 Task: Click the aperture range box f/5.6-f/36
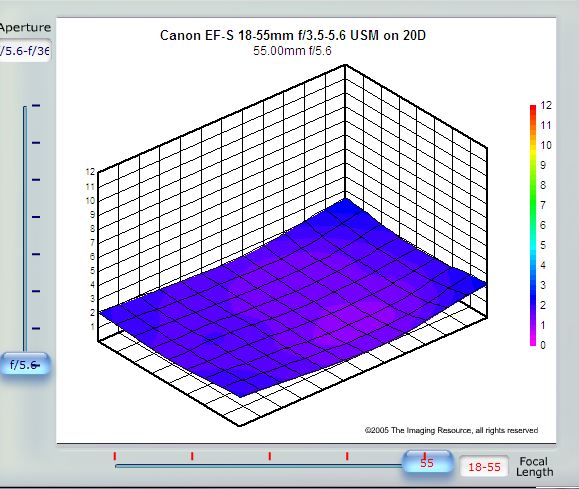click(x=25, y=51)
